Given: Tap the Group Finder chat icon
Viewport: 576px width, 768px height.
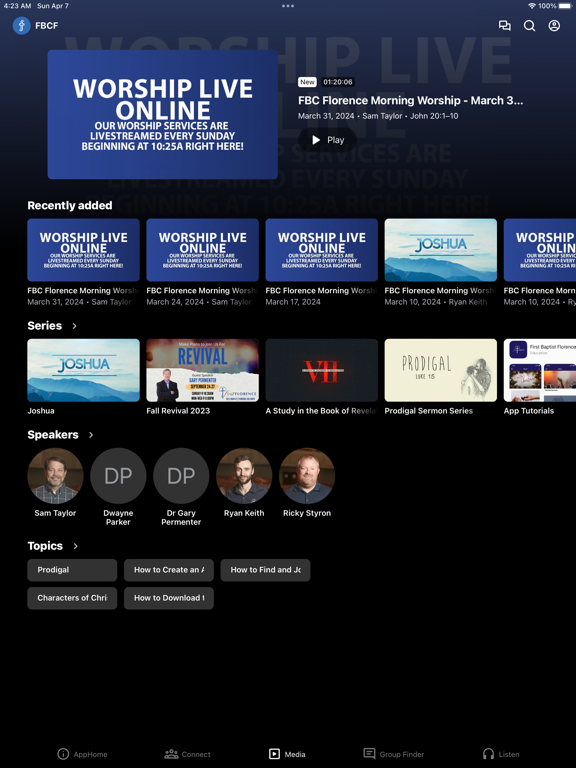Looking at the screenshot, I should (x=369, y=753).
